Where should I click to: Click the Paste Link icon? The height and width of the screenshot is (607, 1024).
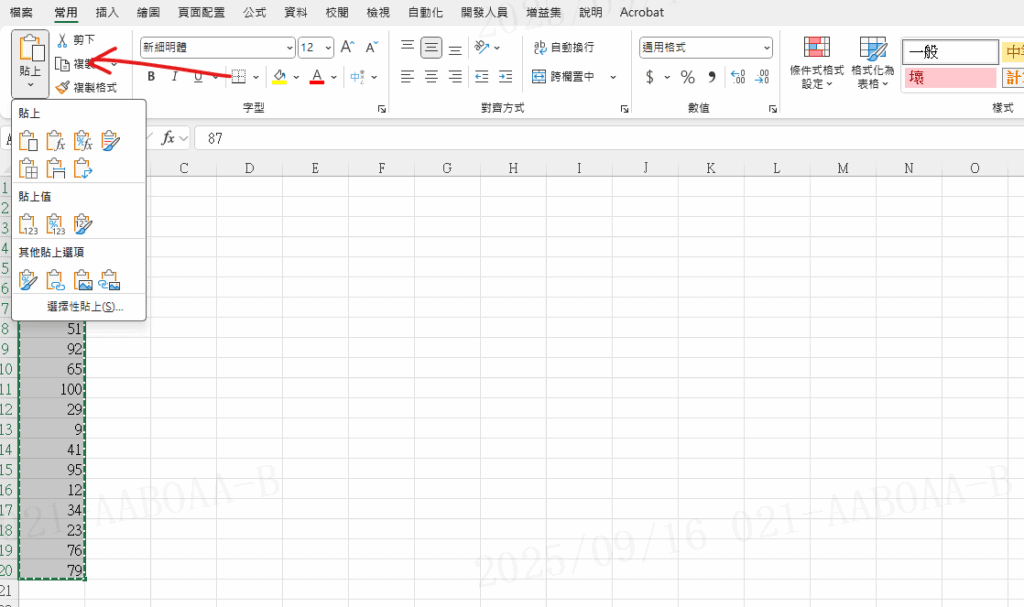coord(56,280)
